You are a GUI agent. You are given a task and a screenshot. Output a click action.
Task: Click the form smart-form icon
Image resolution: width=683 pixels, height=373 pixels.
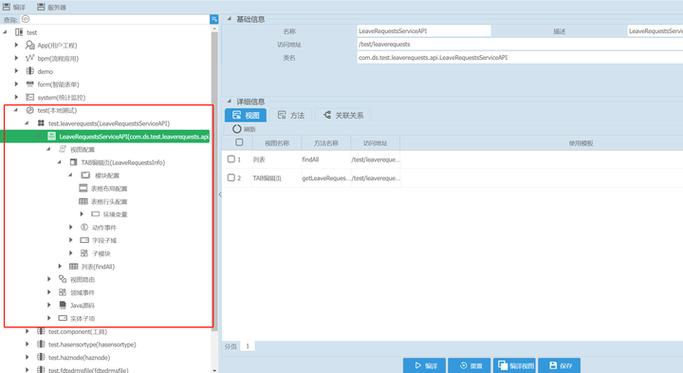click(x=30, y=84)
